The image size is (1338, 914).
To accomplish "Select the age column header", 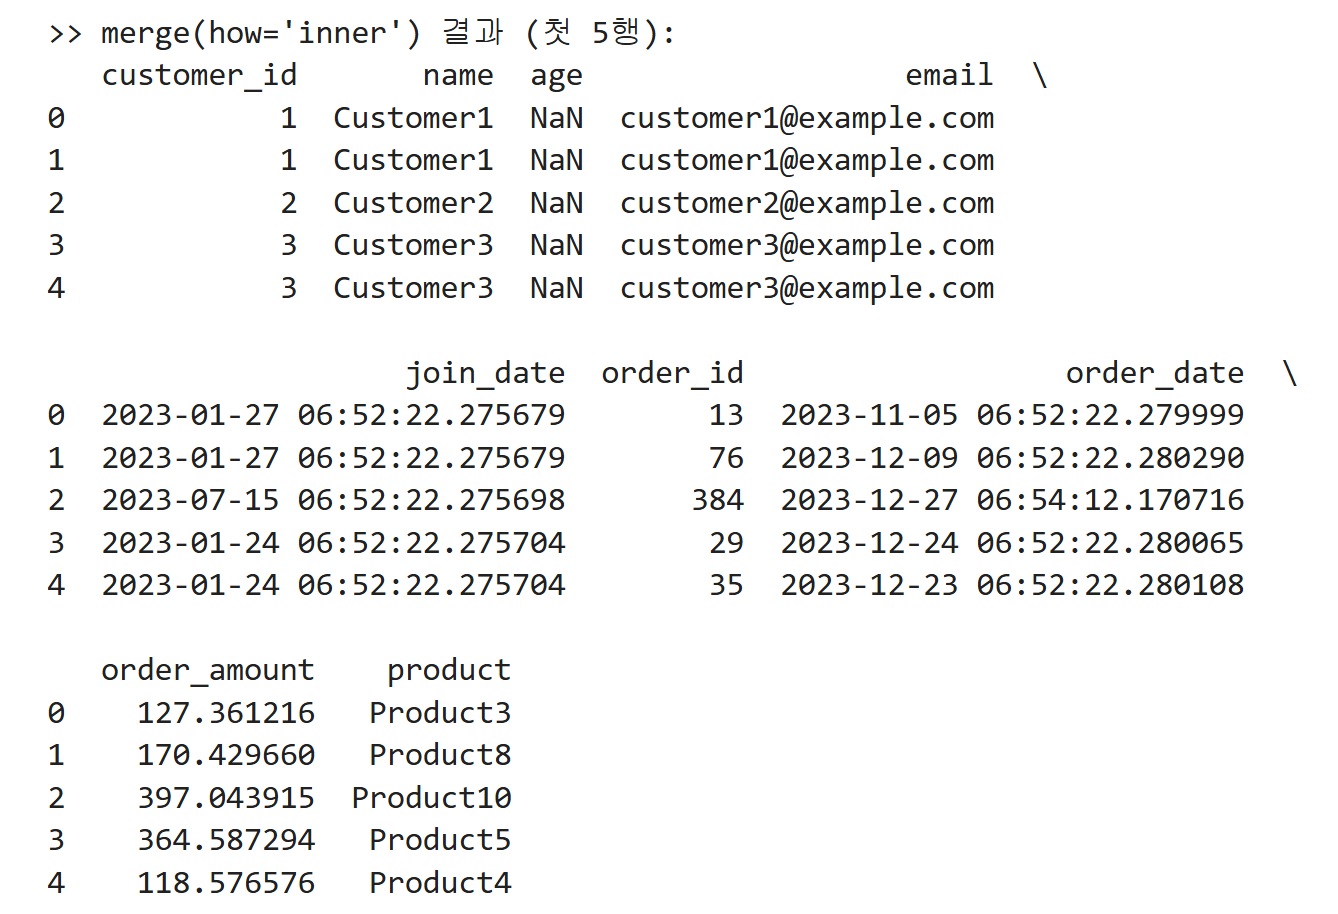I will [x=557, y=78].
